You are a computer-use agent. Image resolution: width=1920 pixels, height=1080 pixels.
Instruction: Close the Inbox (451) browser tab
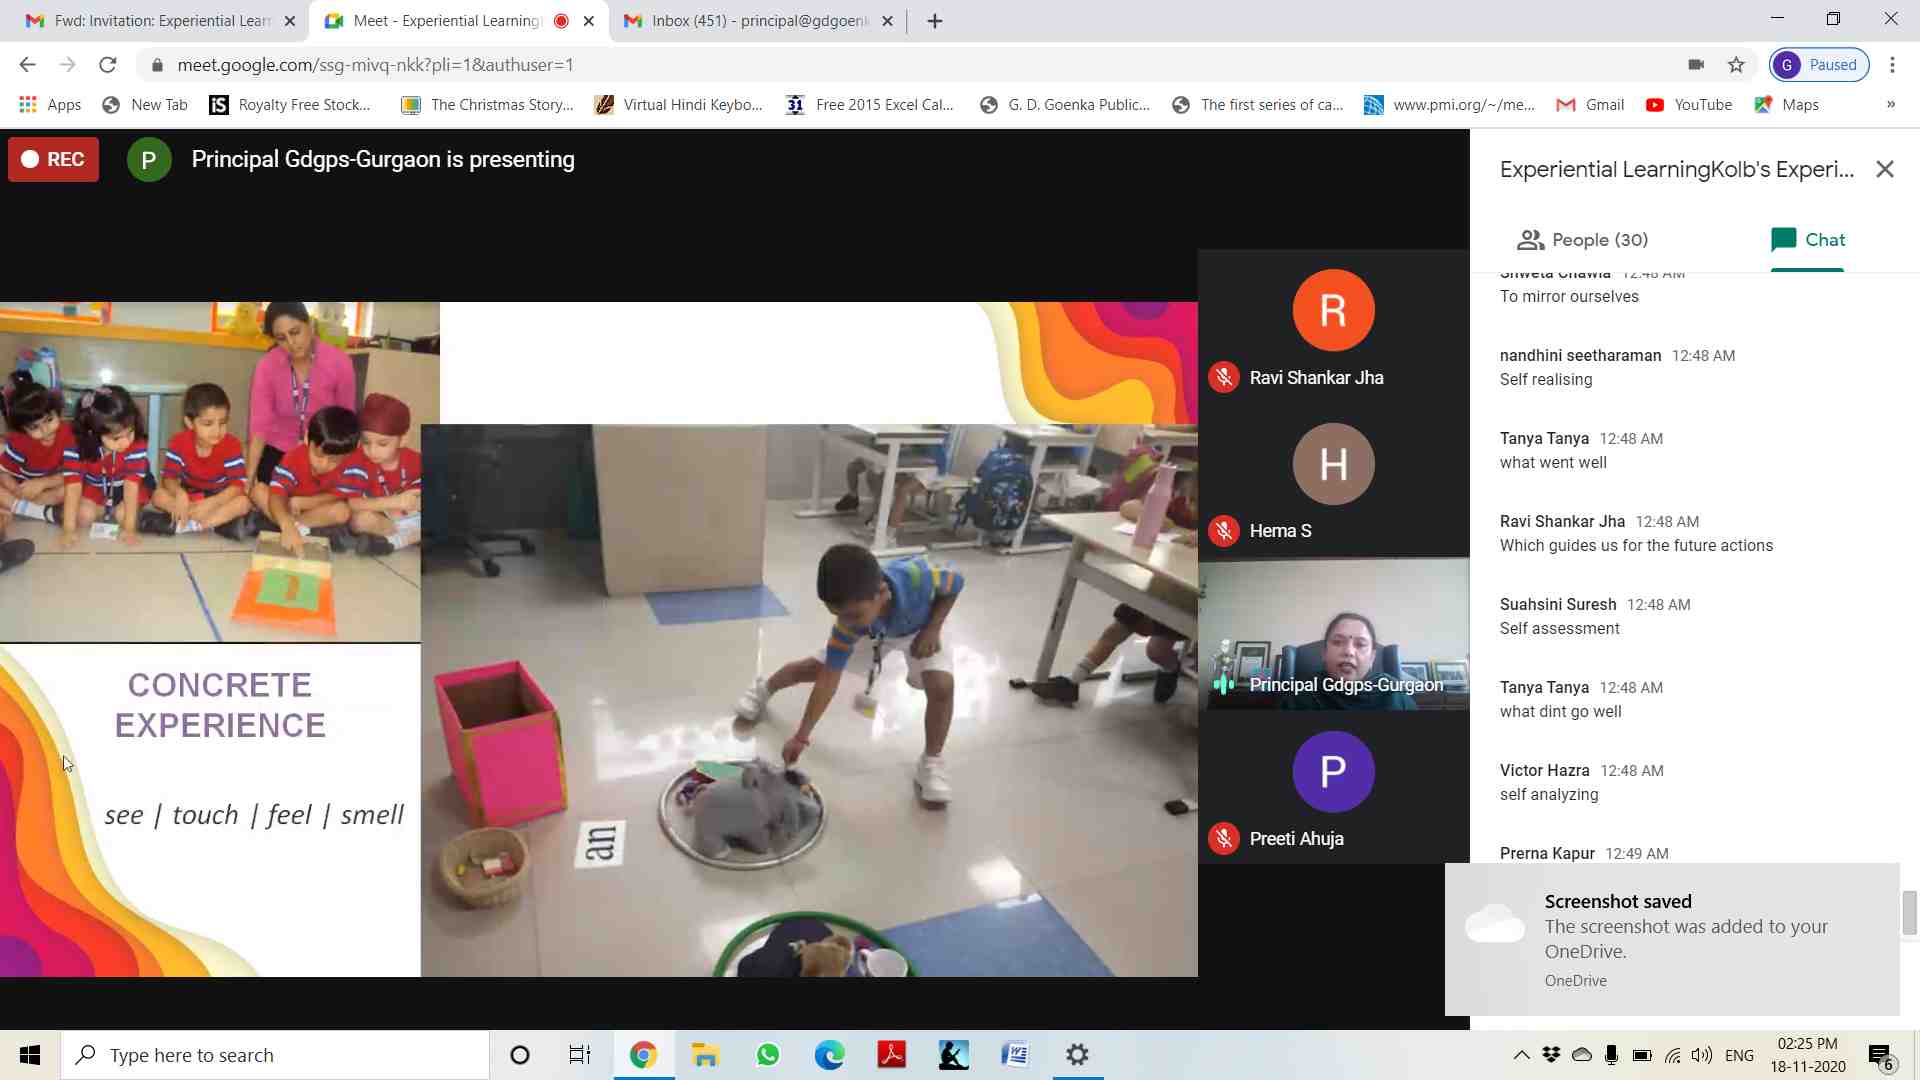[887, 21]
